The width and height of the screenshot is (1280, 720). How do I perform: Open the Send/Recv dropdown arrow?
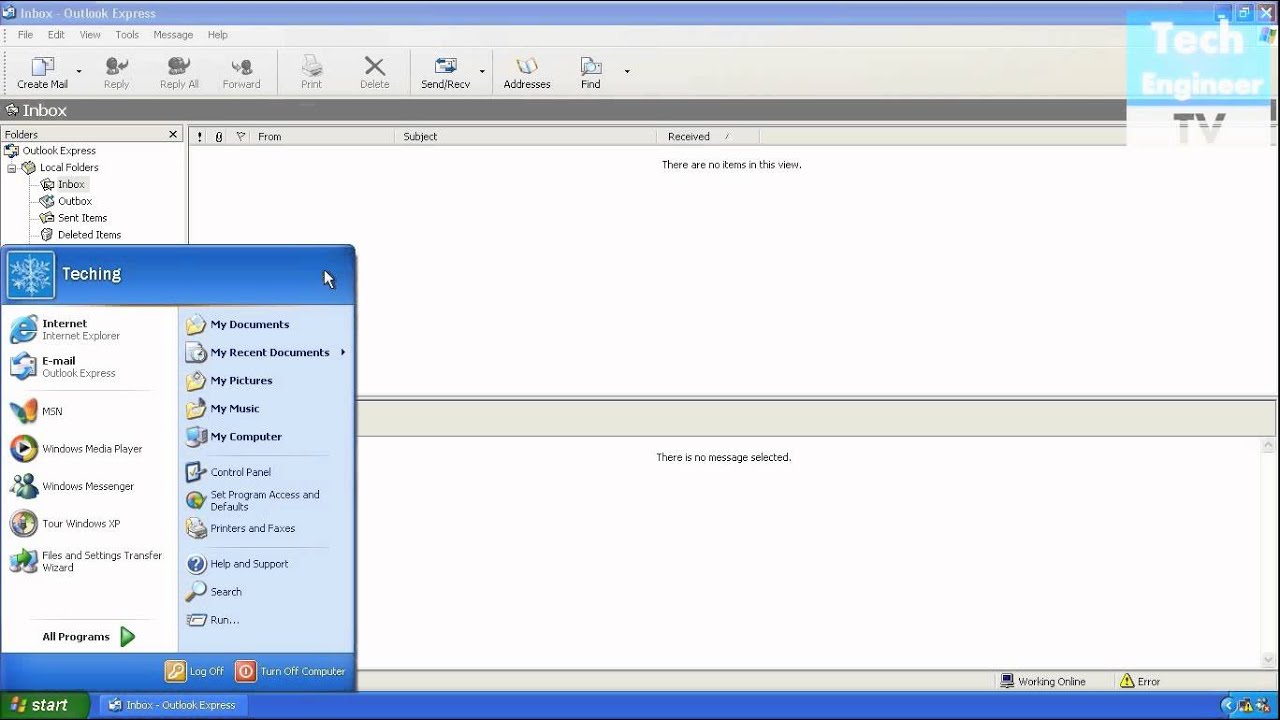click(482, 72)
